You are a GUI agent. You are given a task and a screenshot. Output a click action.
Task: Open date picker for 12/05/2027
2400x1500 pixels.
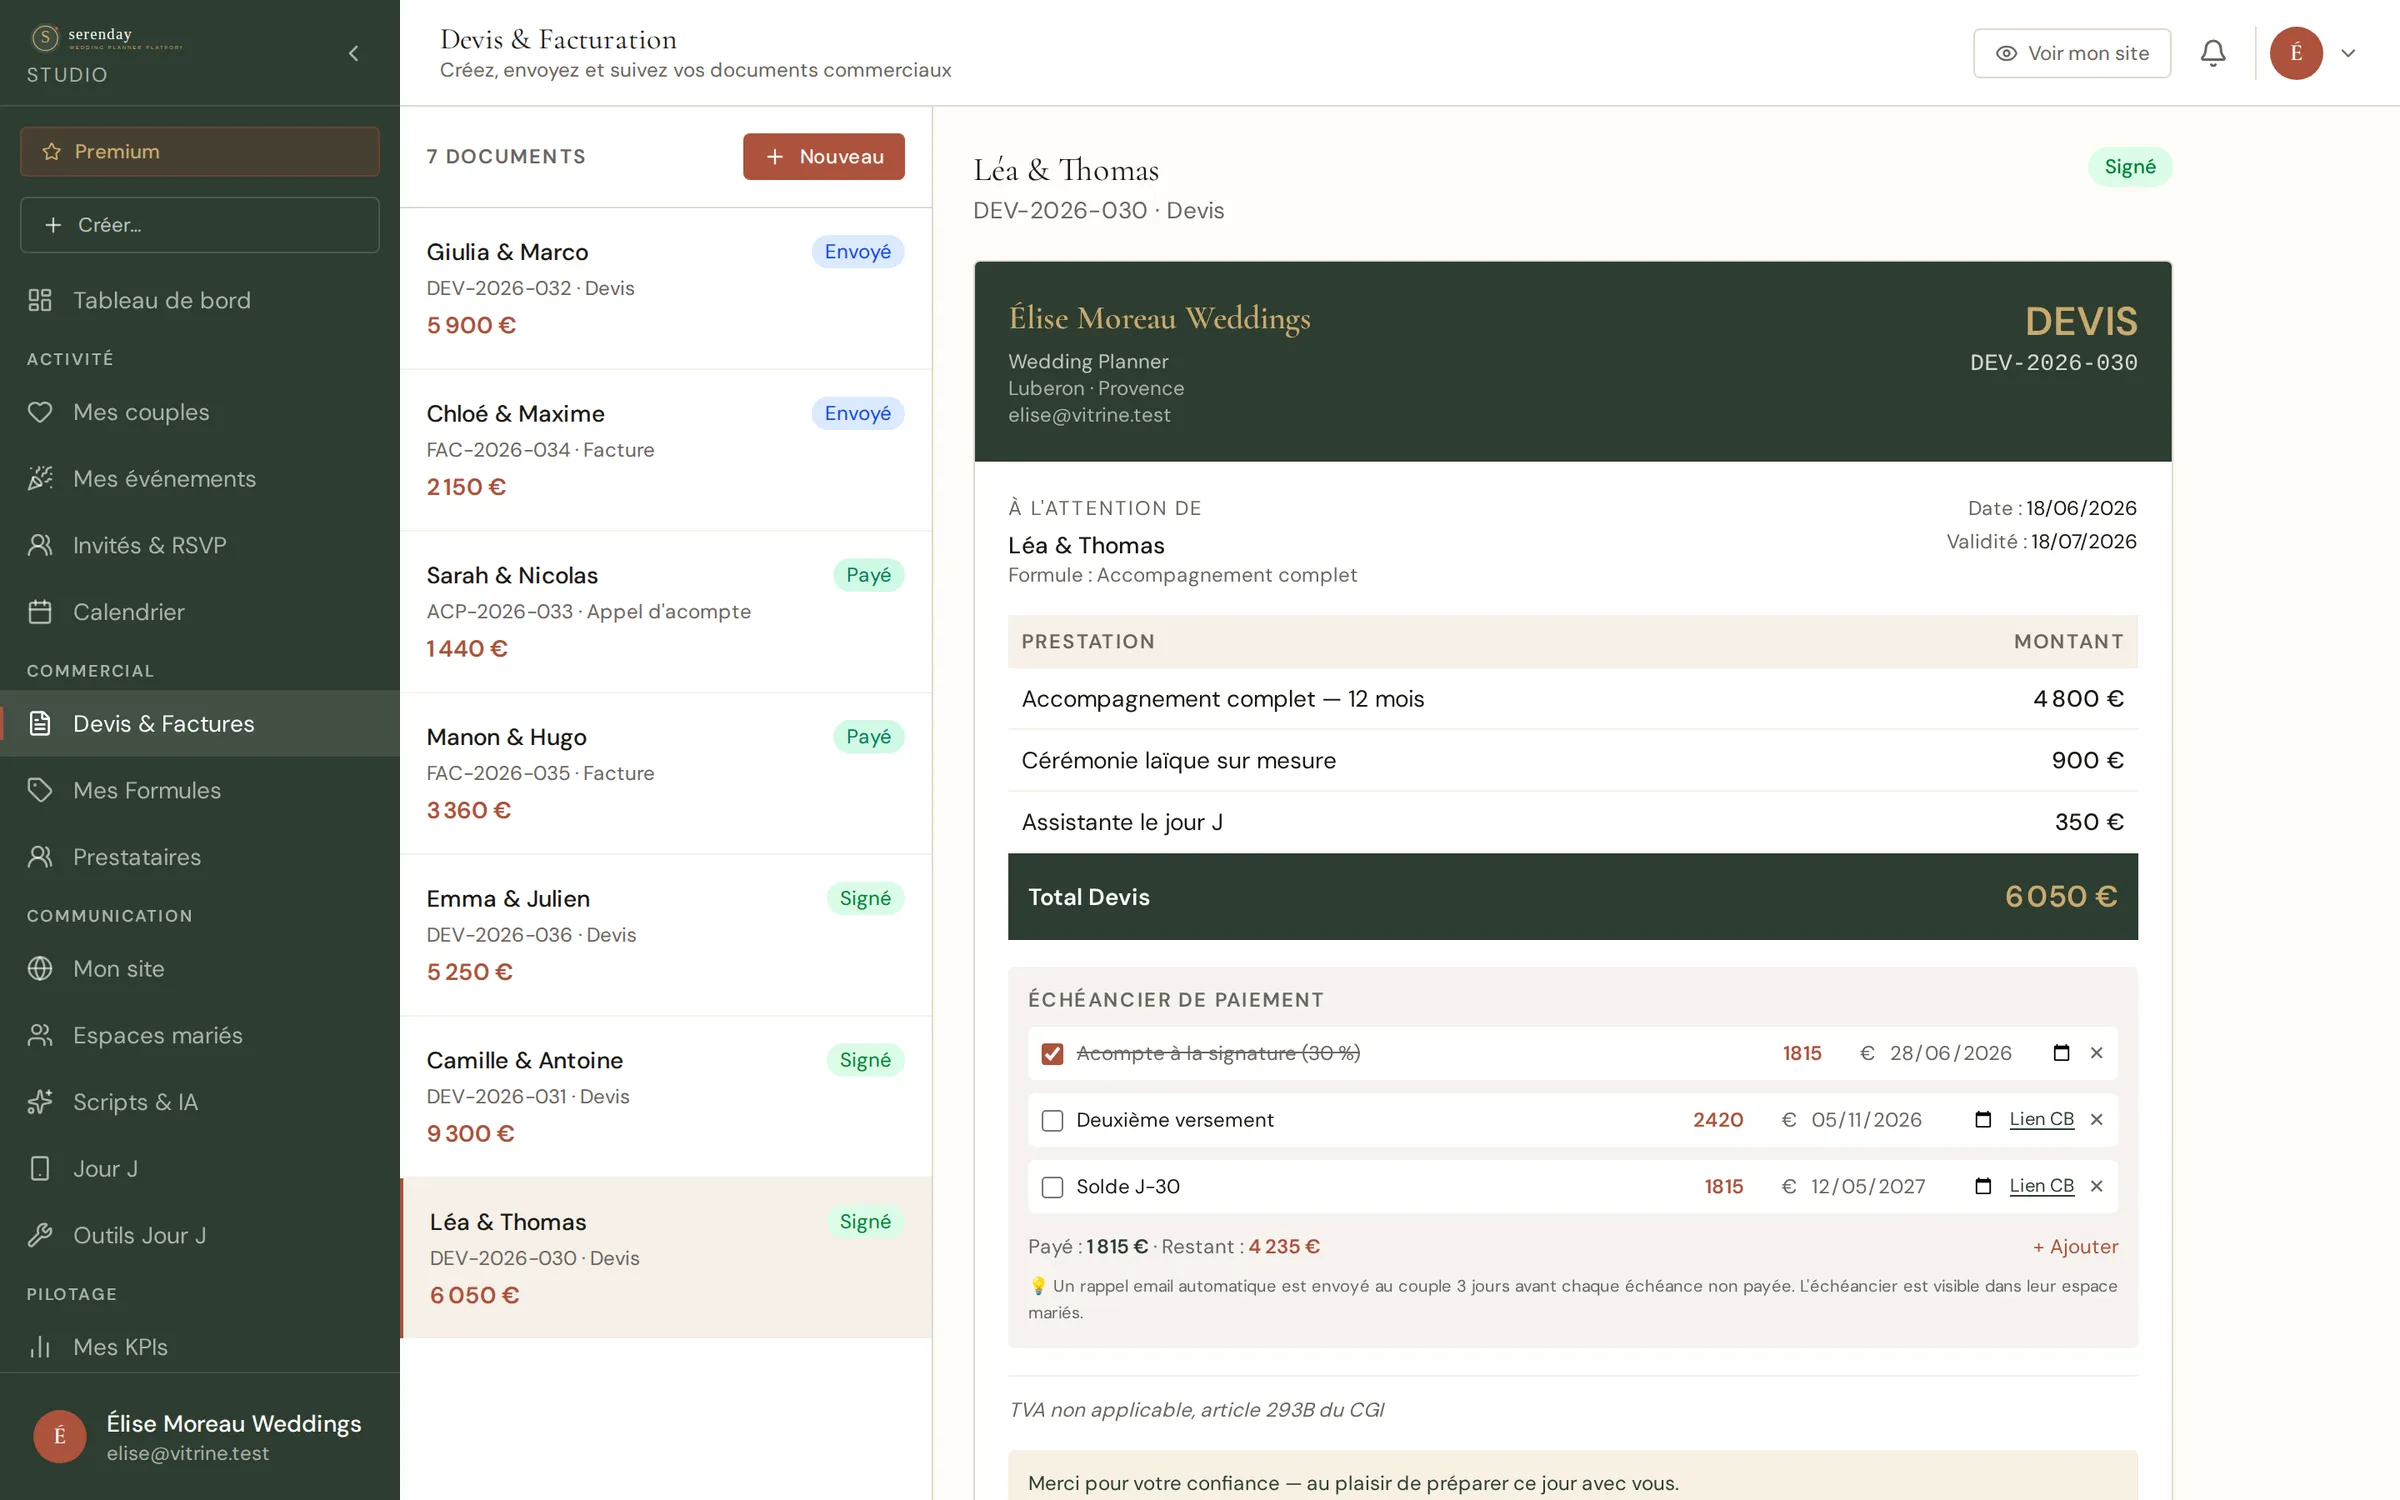tap(1983, 1186)
